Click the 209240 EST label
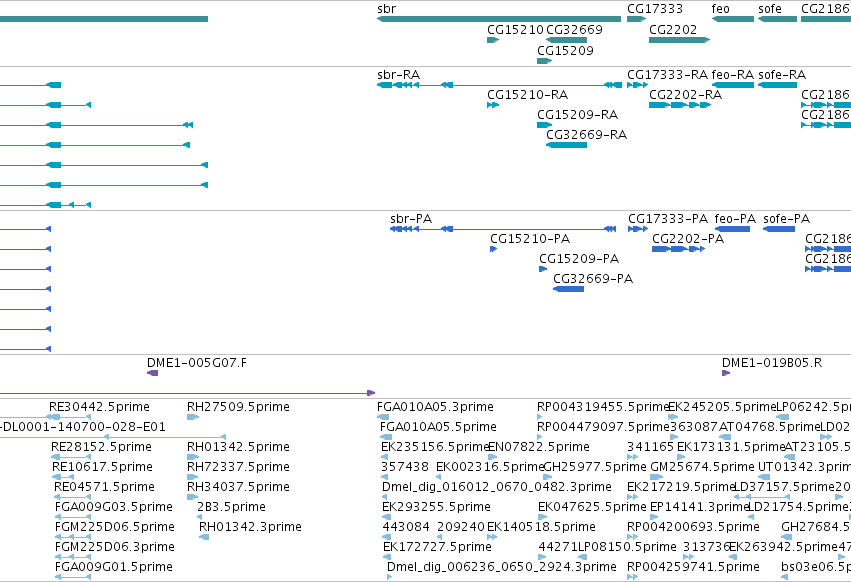This screenshot has height=582, width=851. [460, 527]
